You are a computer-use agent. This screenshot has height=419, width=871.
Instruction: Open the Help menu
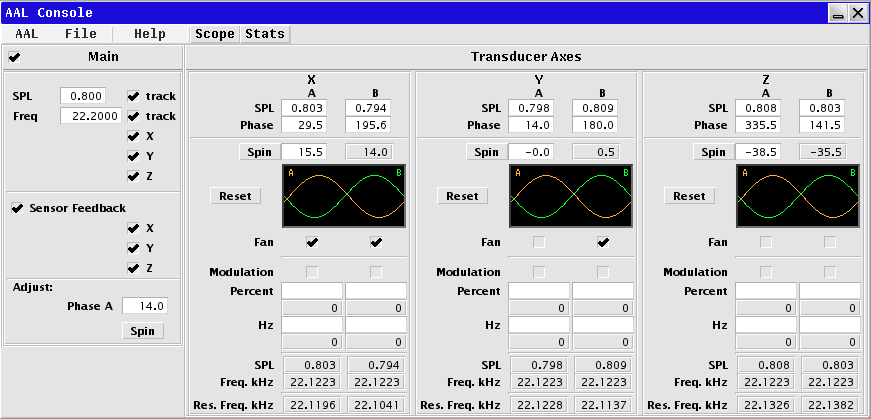pyautogui.click(x=149, y=34)
